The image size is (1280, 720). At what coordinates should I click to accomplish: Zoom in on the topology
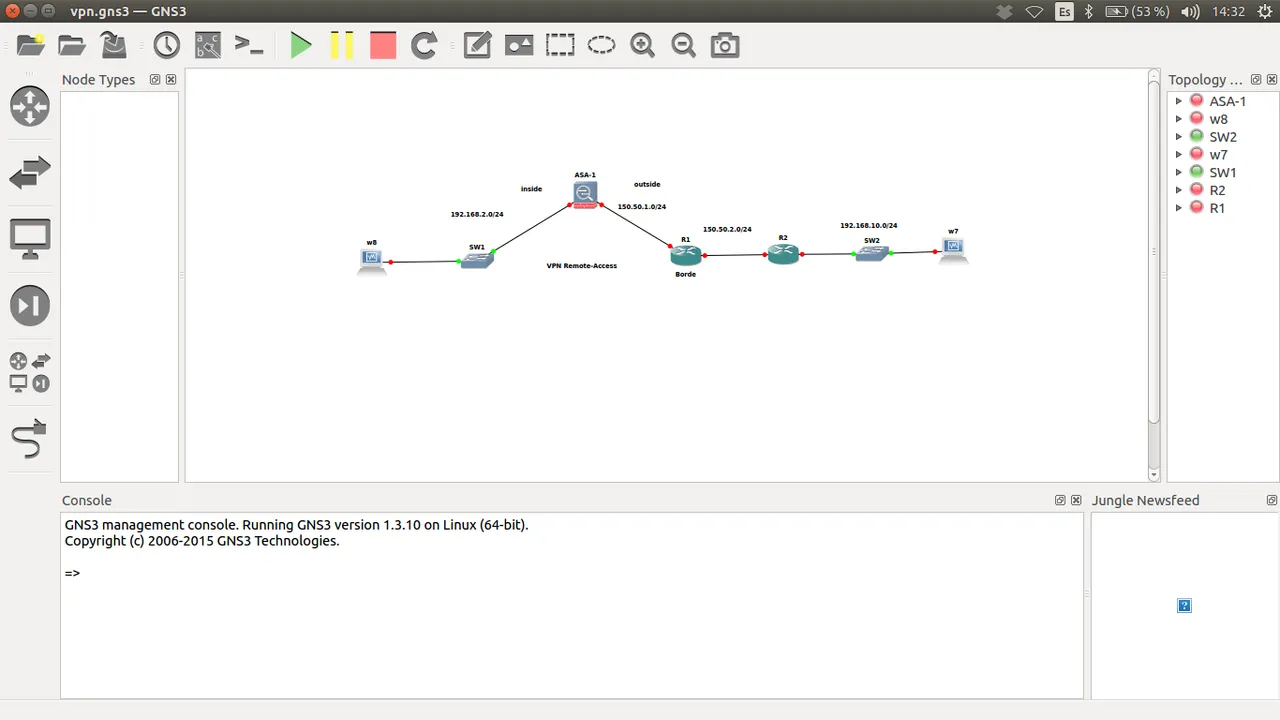pyautogui.click(x=642, y=45)
